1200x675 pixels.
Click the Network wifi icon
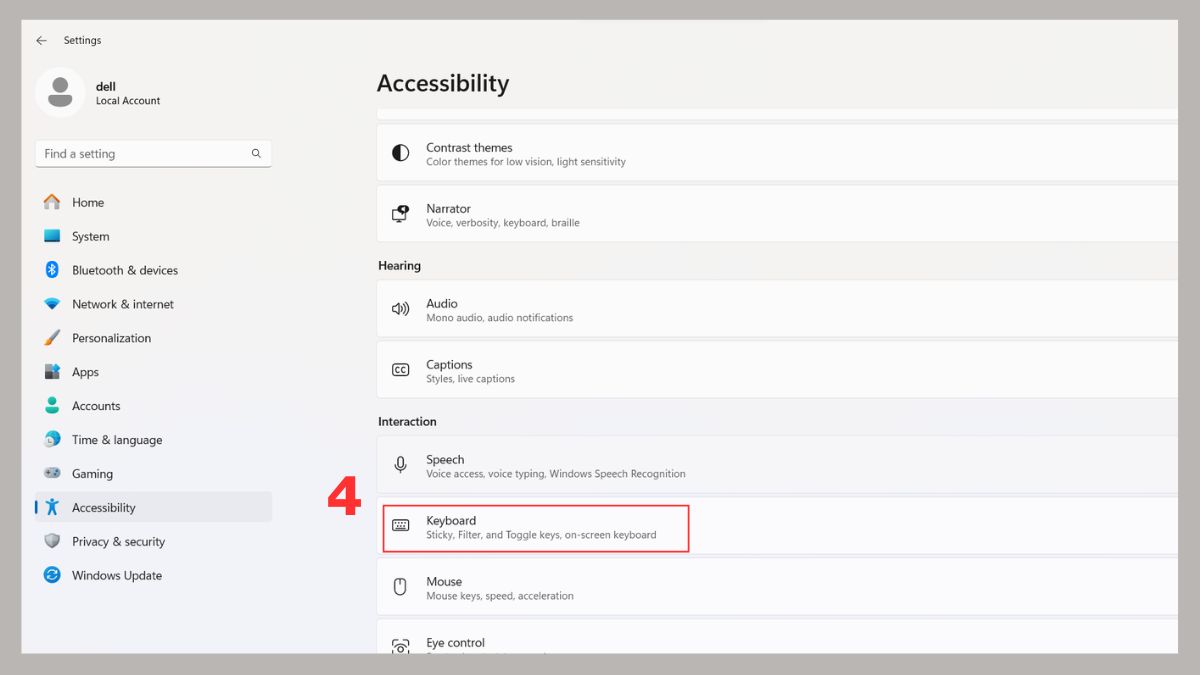52,304
